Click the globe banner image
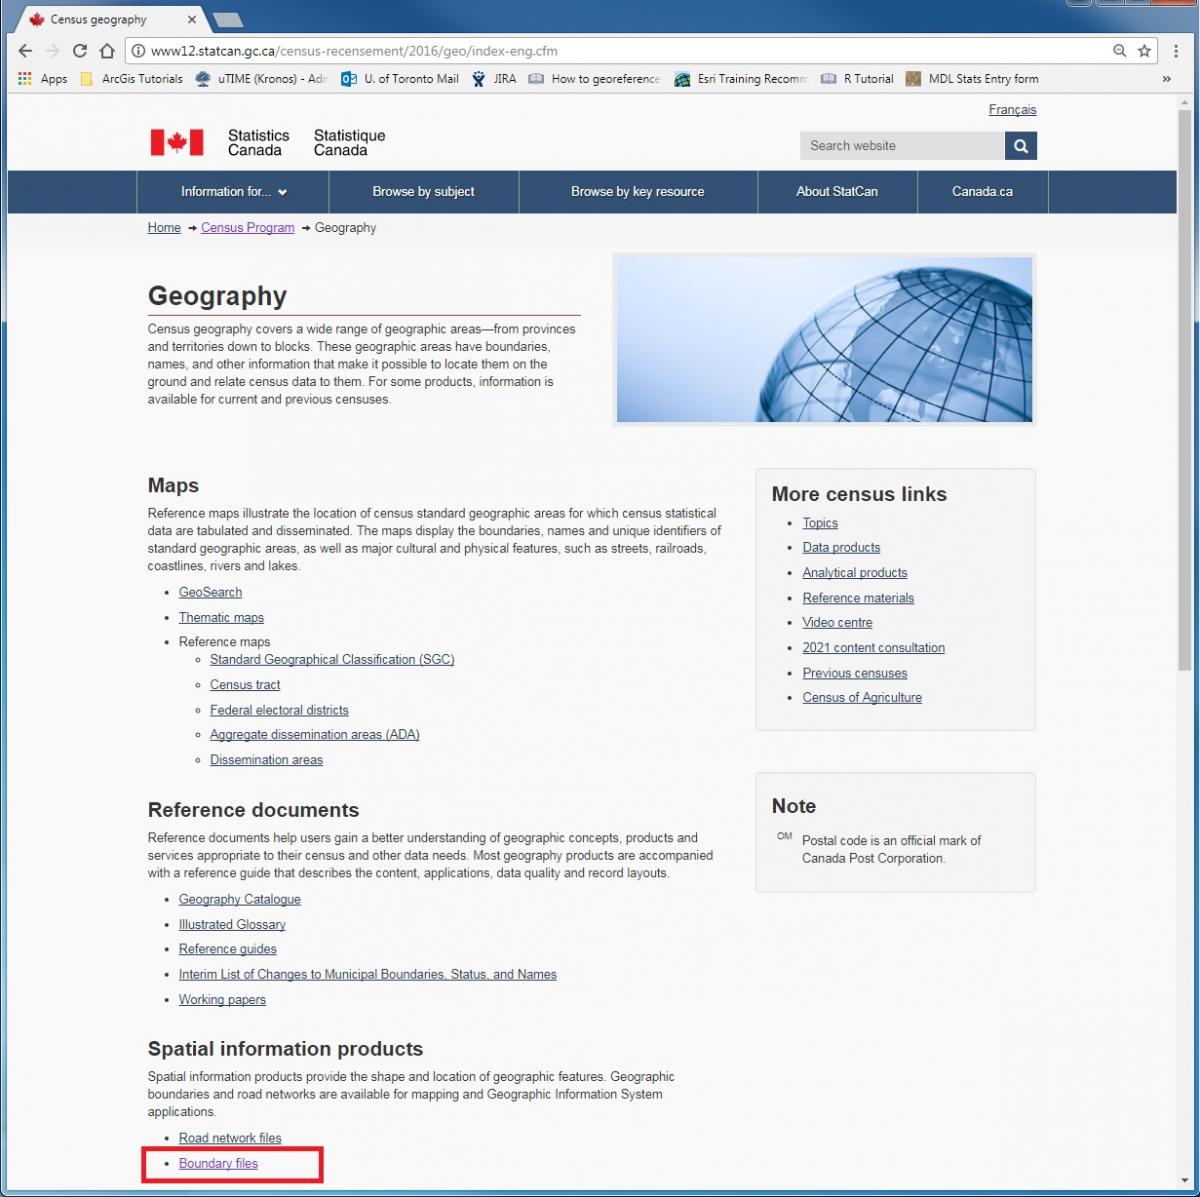The image size is (1200, 1197). click(x=824, y=340)
